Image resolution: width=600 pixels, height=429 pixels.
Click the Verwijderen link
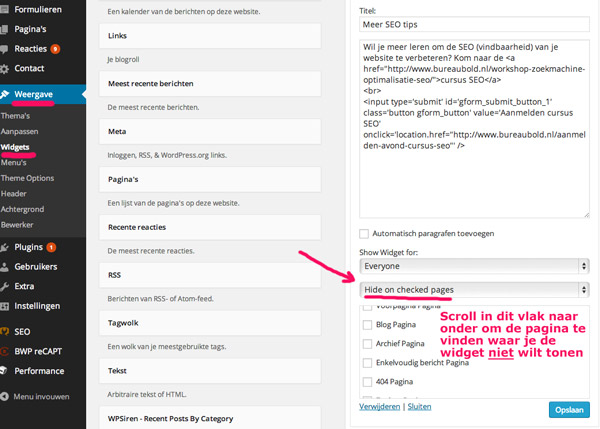pos(379,407)
